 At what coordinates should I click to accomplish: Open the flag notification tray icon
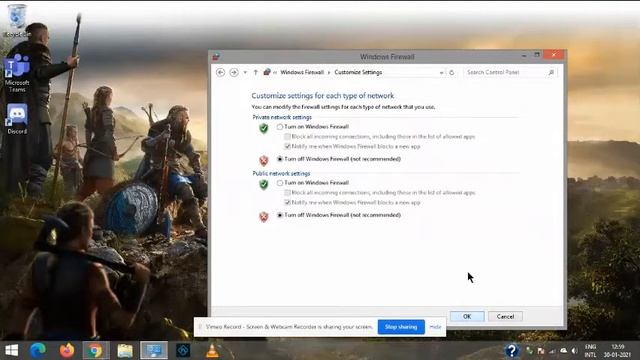(x=541, y=351)
